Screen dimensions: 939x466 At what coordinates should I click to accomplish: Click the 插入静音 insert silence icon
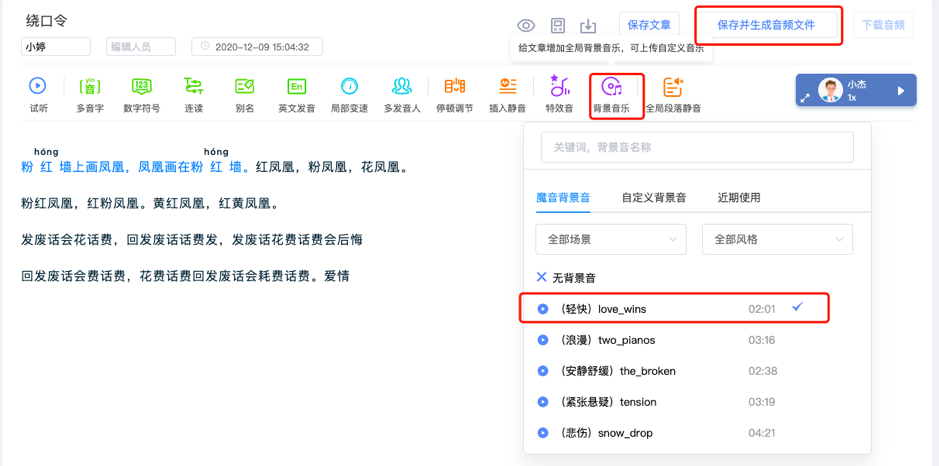coord(507,86)
